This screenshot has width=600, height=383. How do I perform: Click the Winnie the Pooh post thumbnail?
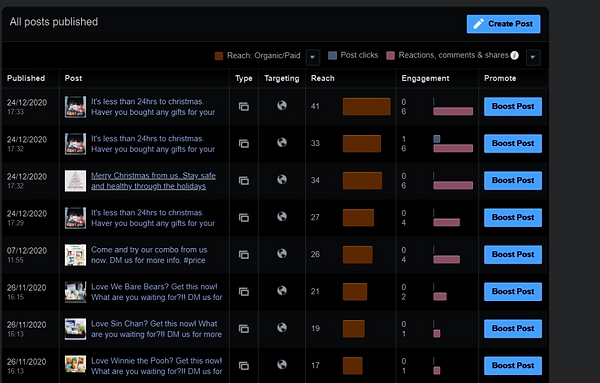pos(75,366)
